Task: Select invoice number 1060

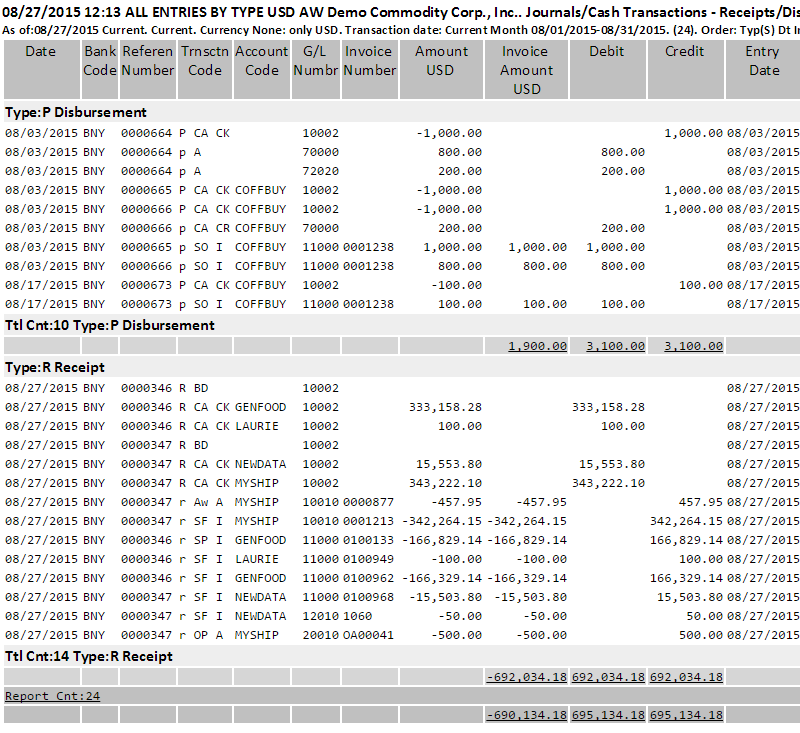Action: click(358, 616)
